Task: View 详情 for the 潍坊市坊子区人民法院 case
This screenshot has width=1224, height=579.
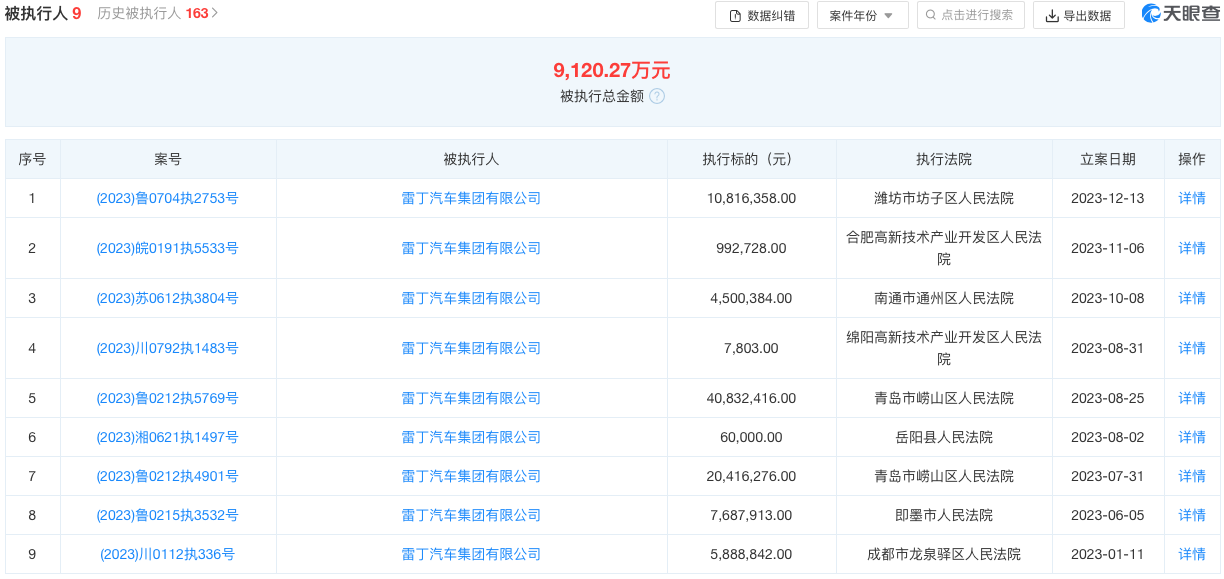Action: [1191, 198]
